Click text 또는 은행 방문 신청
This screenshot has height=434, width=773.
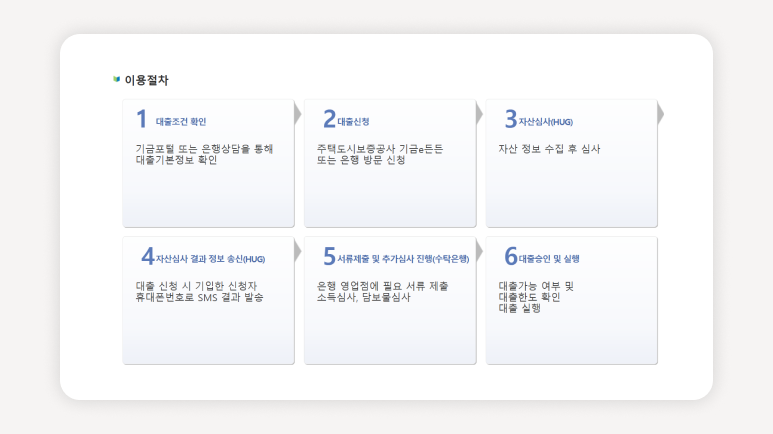(x=361, y=160)
